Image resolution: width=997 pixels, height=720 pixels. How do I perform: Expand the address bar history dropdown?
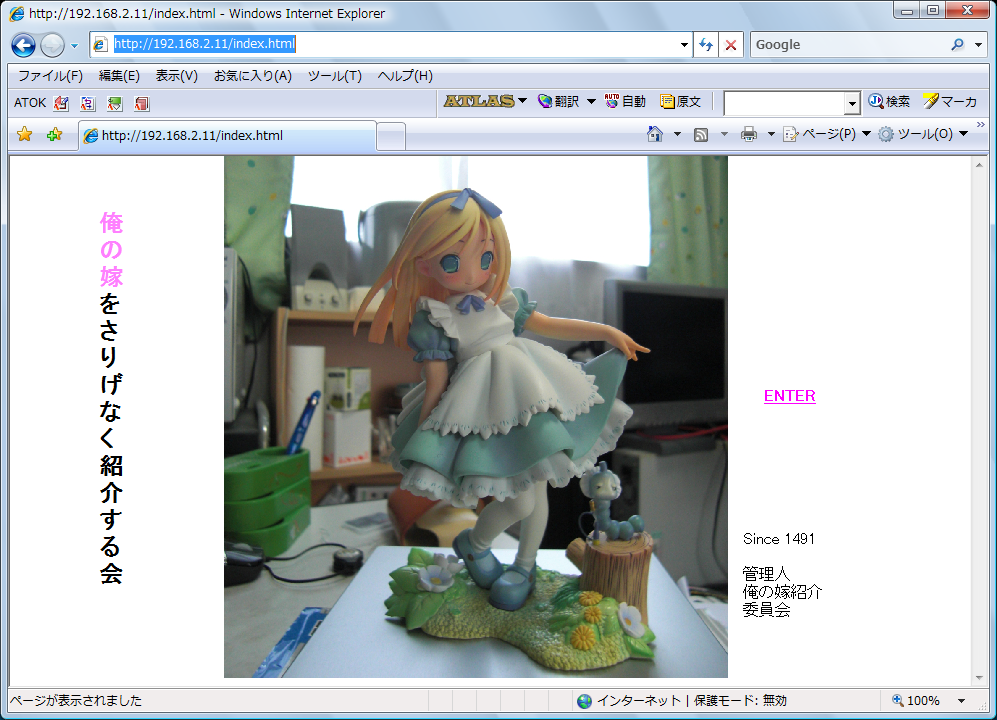pyautogui.click(x=684, y=45)
